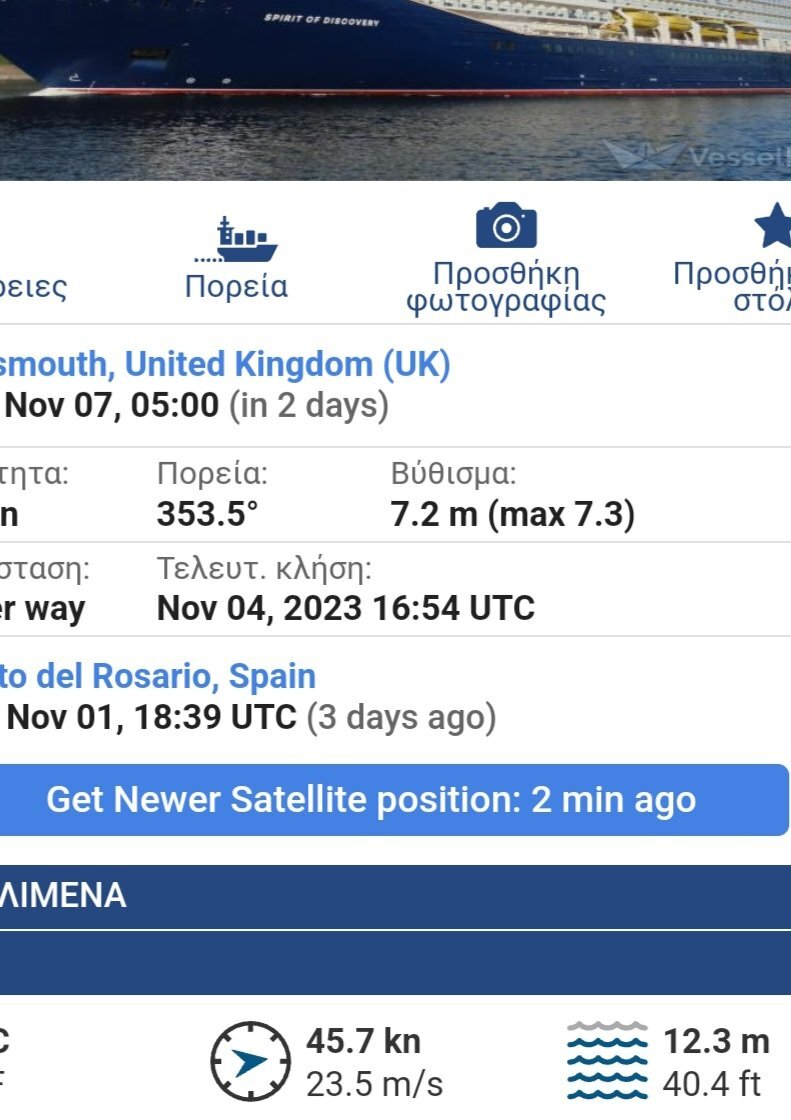791x1120 pixels.
Task: Open the Portsmouth, United Kingdom destination link
Action: pyautogui.click(x=225, y=364)
